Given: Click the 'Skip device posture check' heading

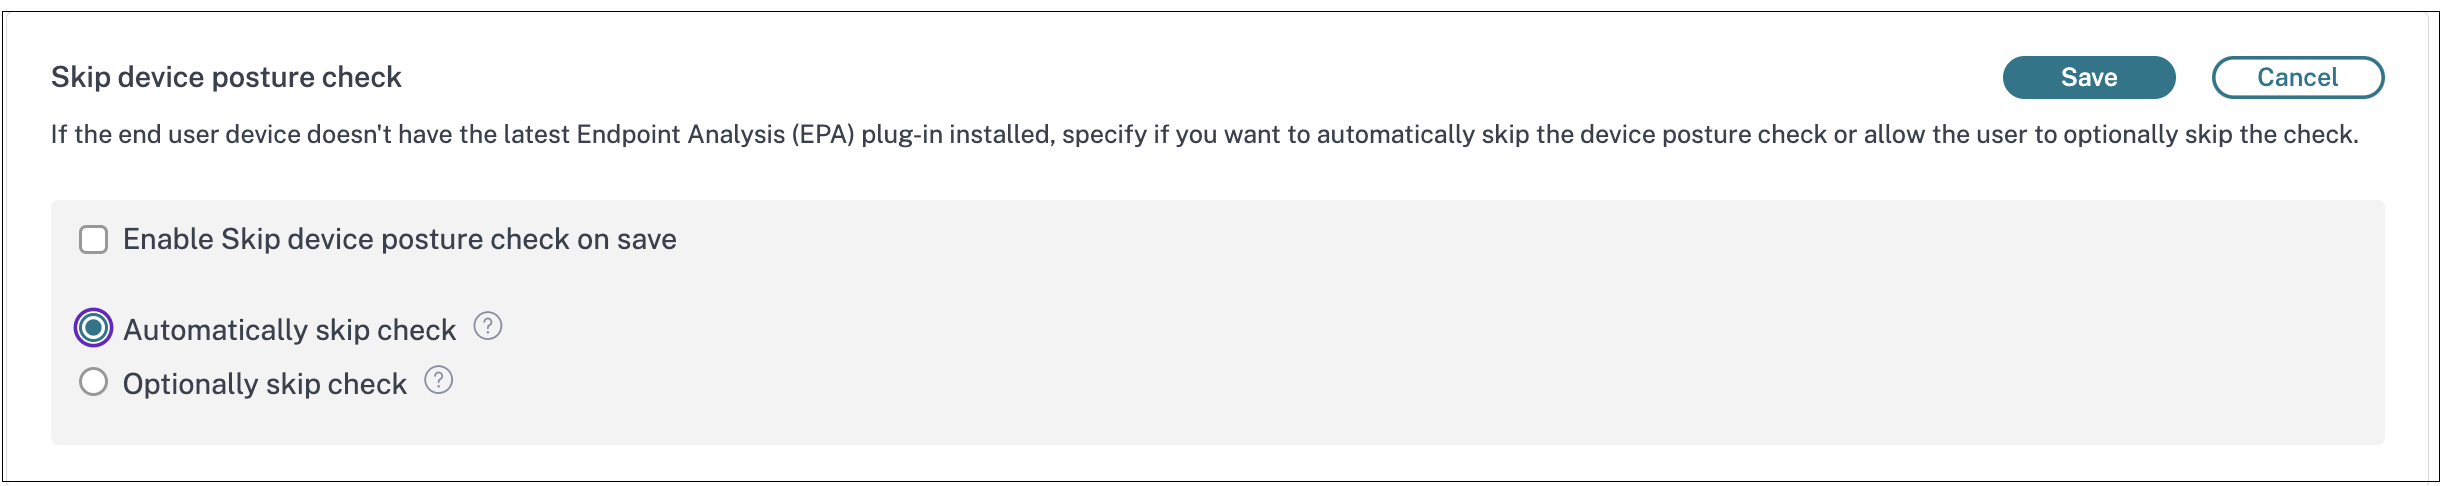Looking at the screenshot, I should click(x=226, y=78).
